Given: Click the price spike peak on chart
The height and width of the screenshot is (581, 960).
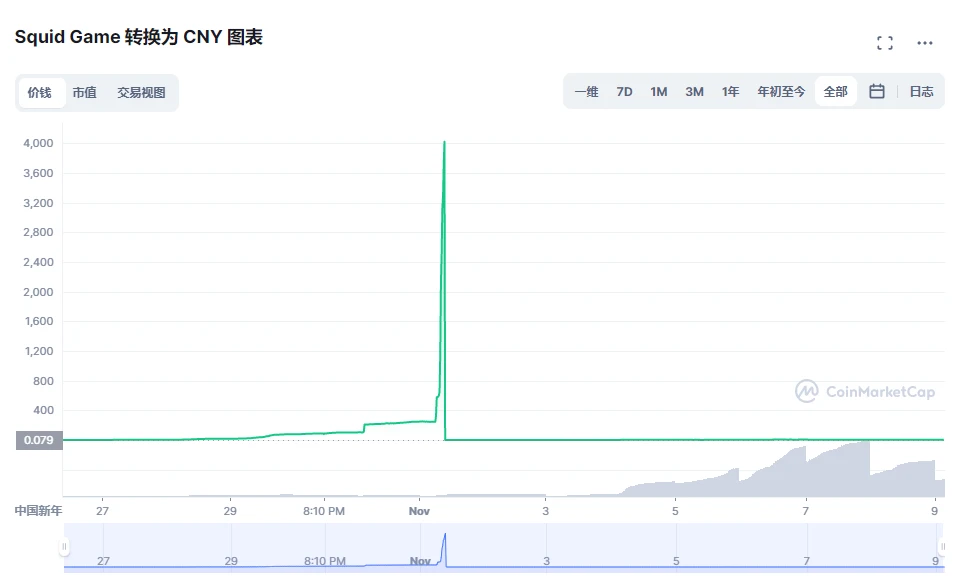Looking at the screenshot, I should 444,142.
